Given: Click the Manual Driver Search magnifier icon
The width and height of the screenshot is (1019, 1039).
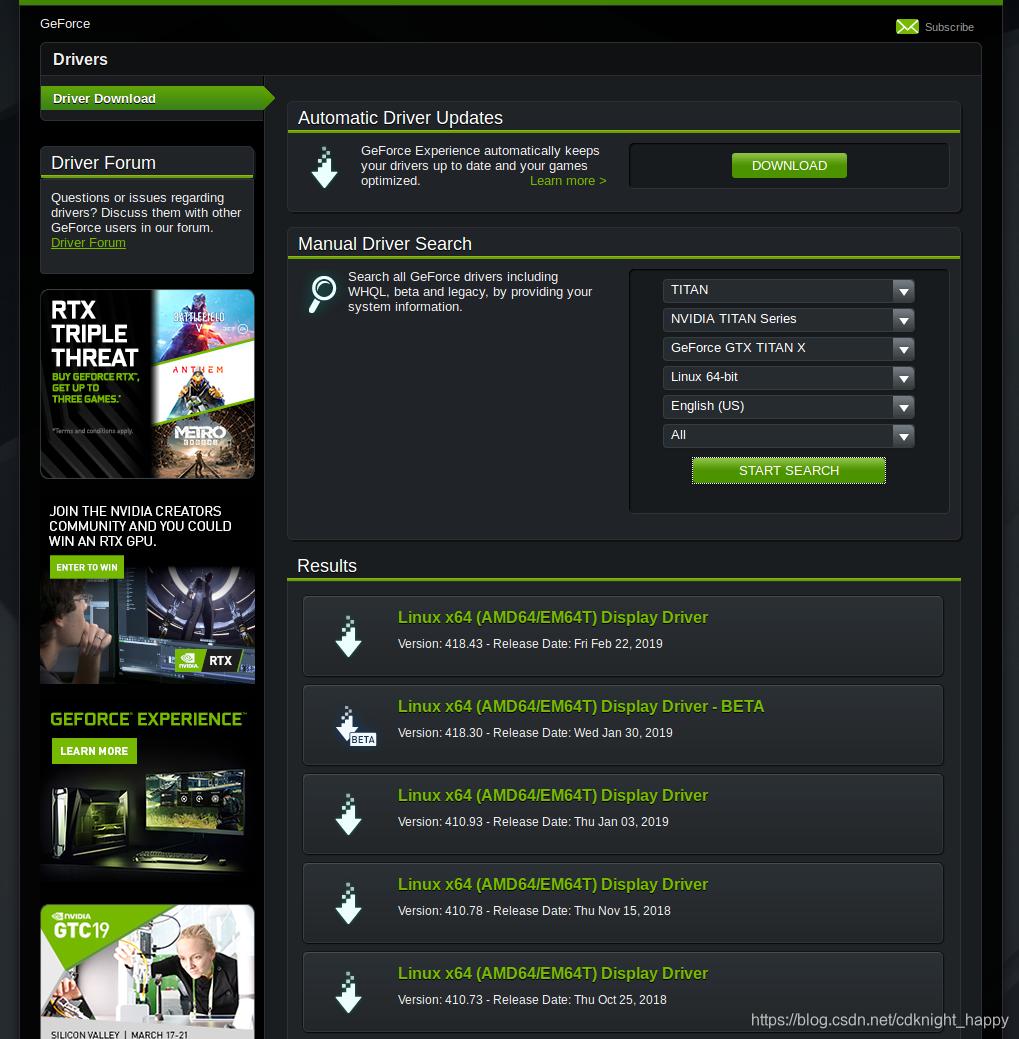Looking at the screenshot, I should pyautogui.click(x=323, y=294).
